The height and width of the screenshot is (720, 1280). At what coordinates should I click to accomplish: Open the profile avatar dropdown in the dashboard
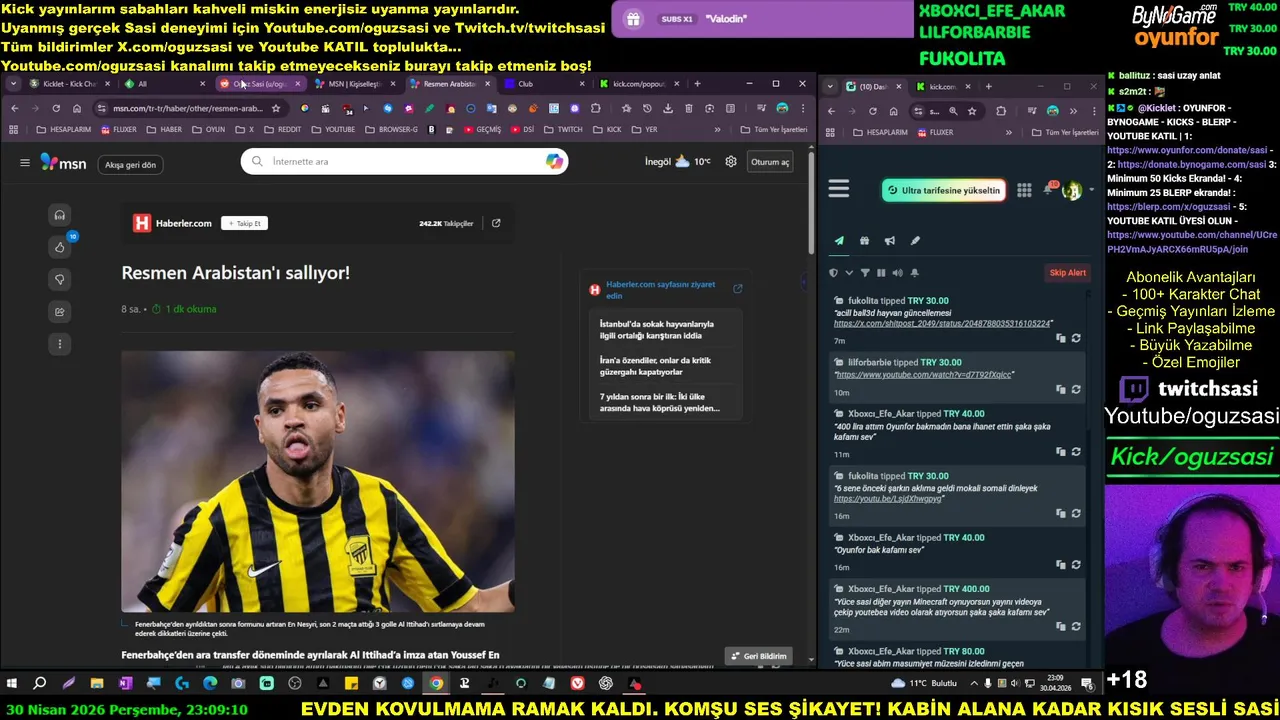[x=1076, y=190]
